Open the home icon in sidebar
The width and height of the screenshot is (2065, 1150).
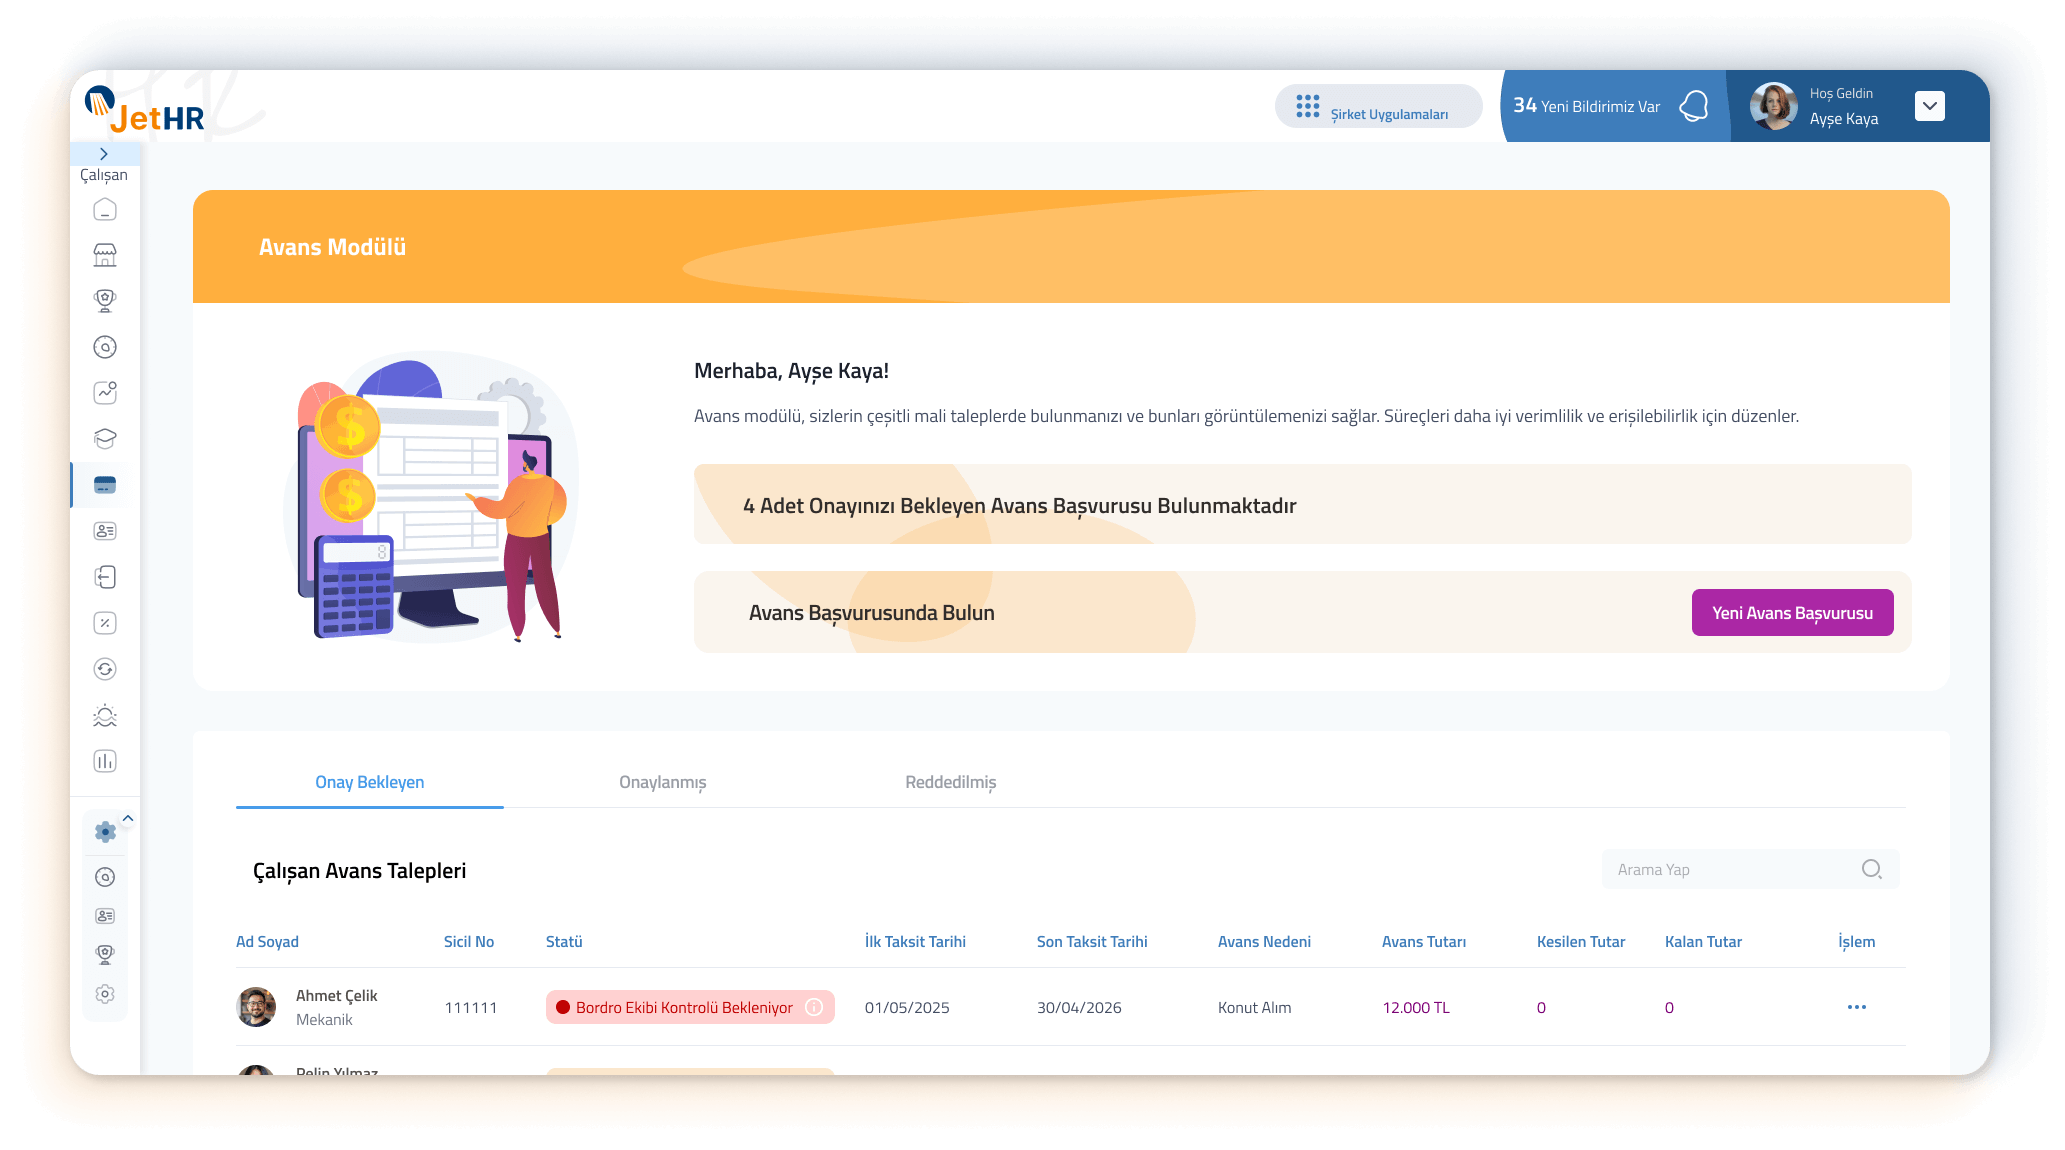point(105,210)
